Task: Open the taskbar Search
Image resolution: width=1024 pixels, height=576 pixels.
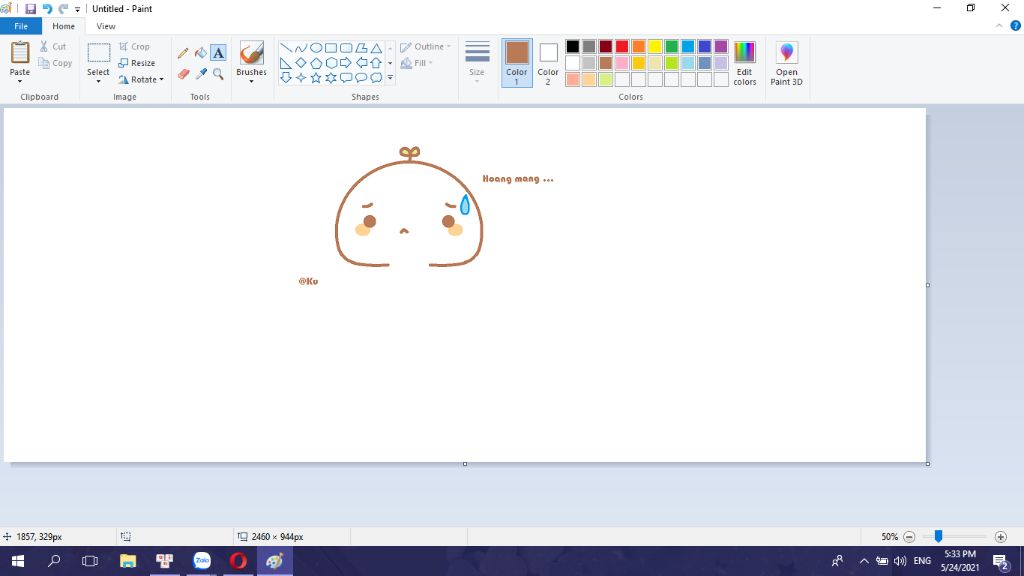Action: [x=54, y=561]
